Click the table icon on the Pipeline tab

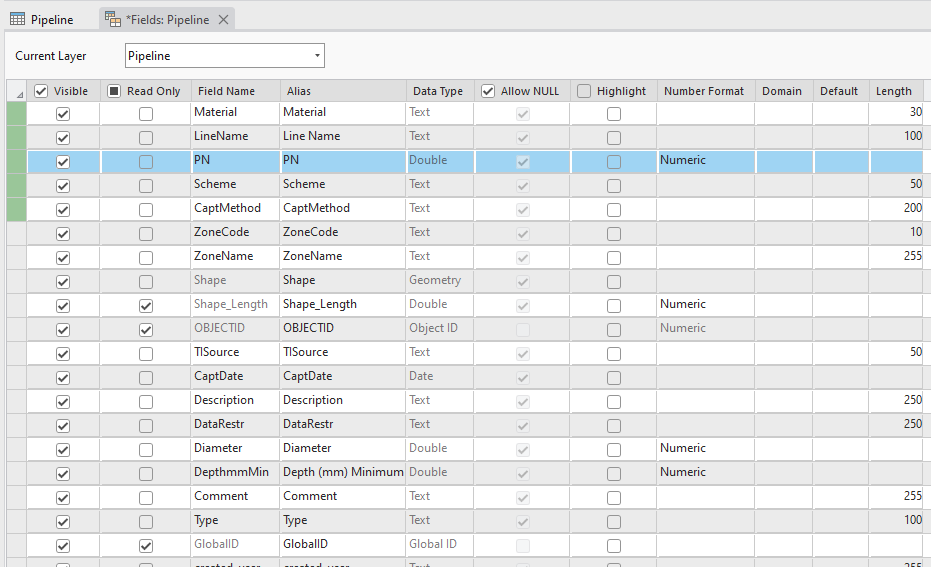coord(17,20)
